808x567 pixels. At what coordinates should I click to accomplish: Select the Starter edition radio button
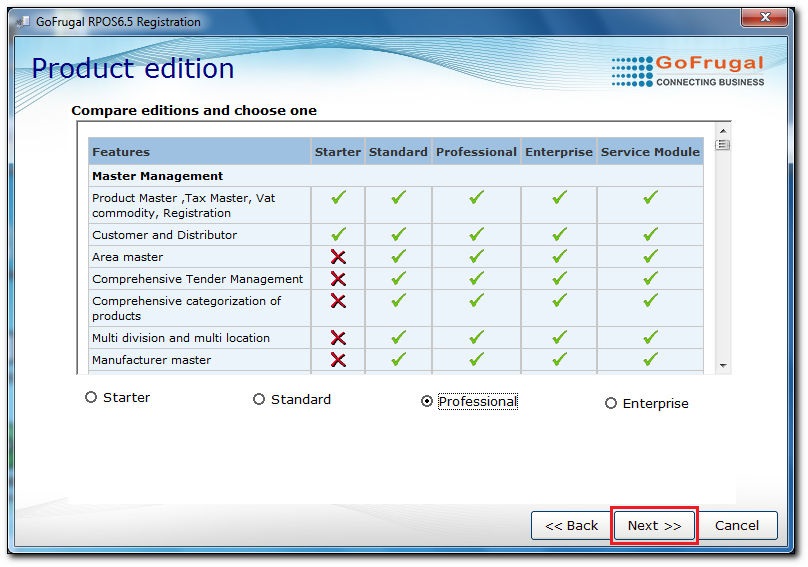tap(91, 397)
